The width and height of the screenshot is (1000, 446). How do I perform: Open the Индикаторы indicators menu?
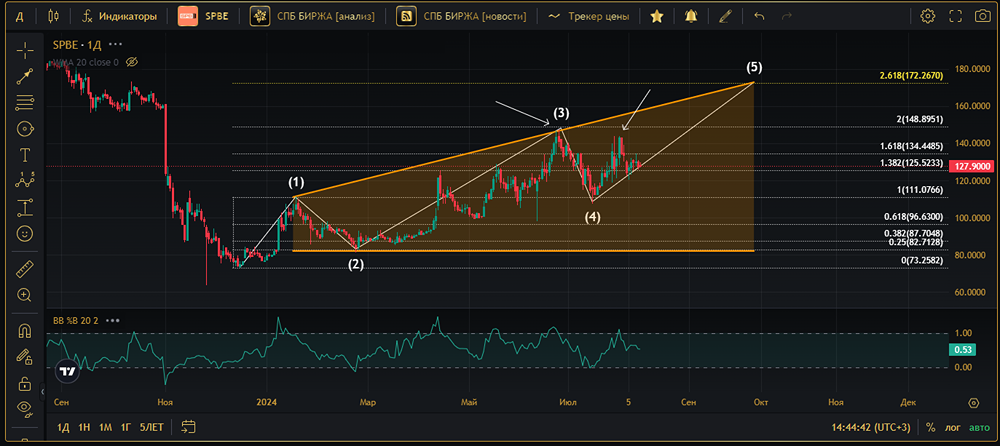click(121, 17)
